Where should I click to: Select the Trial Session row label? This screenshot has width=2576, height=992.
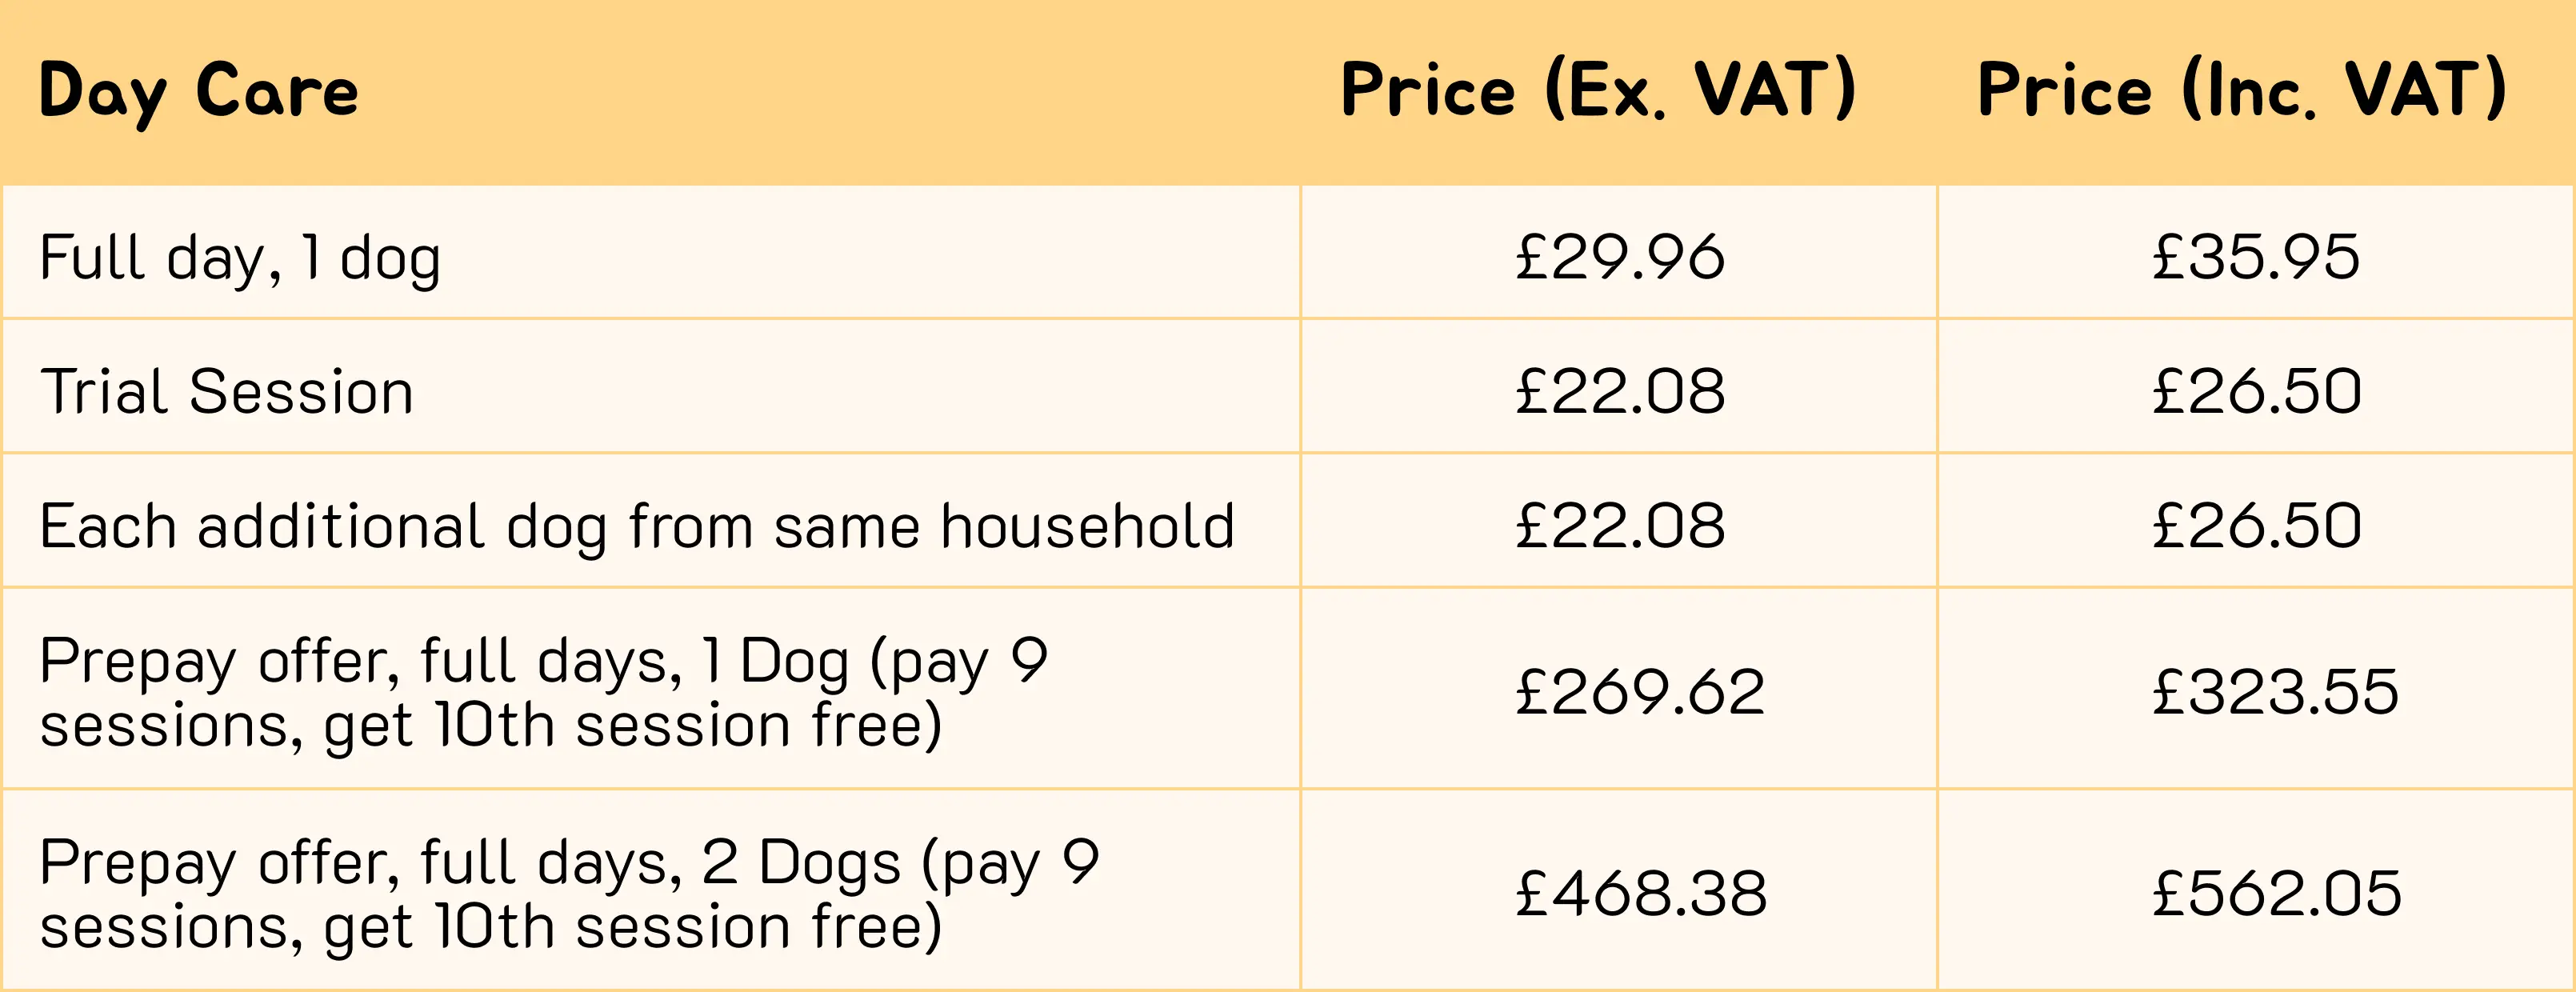[x=227, y=391]
